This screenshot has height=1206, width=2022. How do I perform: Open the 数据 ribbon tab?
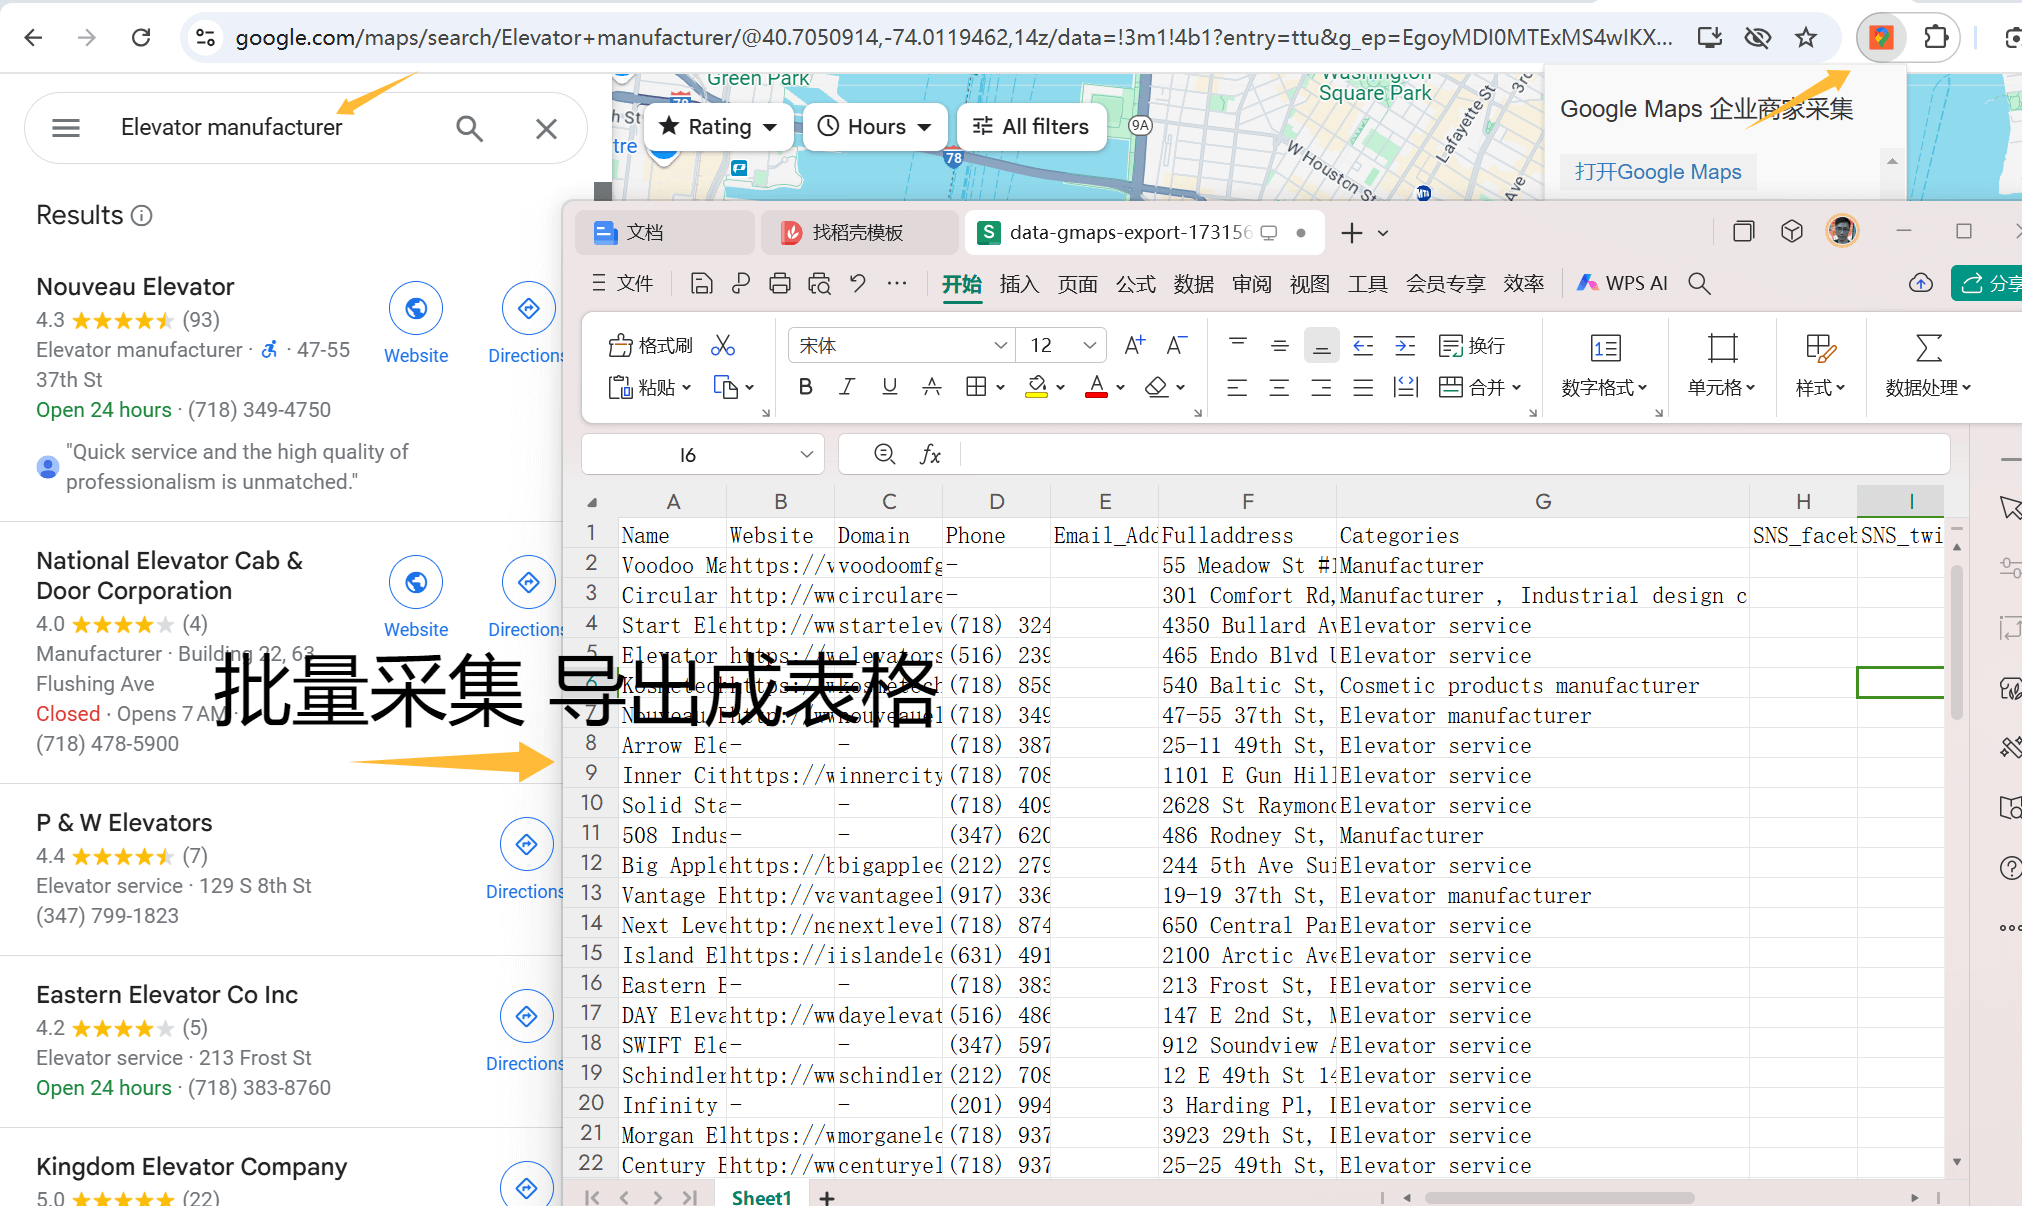pyautogui.click(x=1193, y=284)
